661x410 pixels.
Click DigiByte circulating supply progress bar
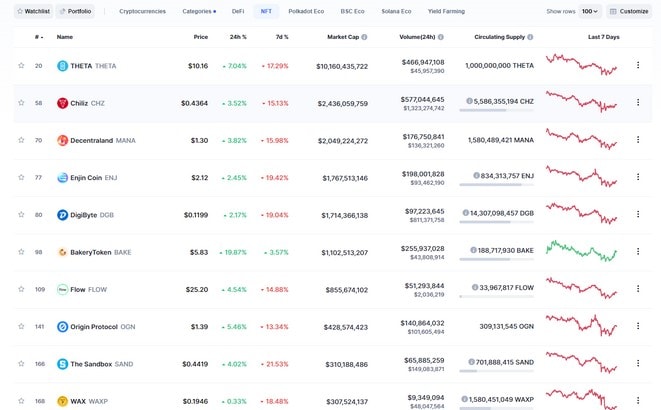(x=497, y=222)
